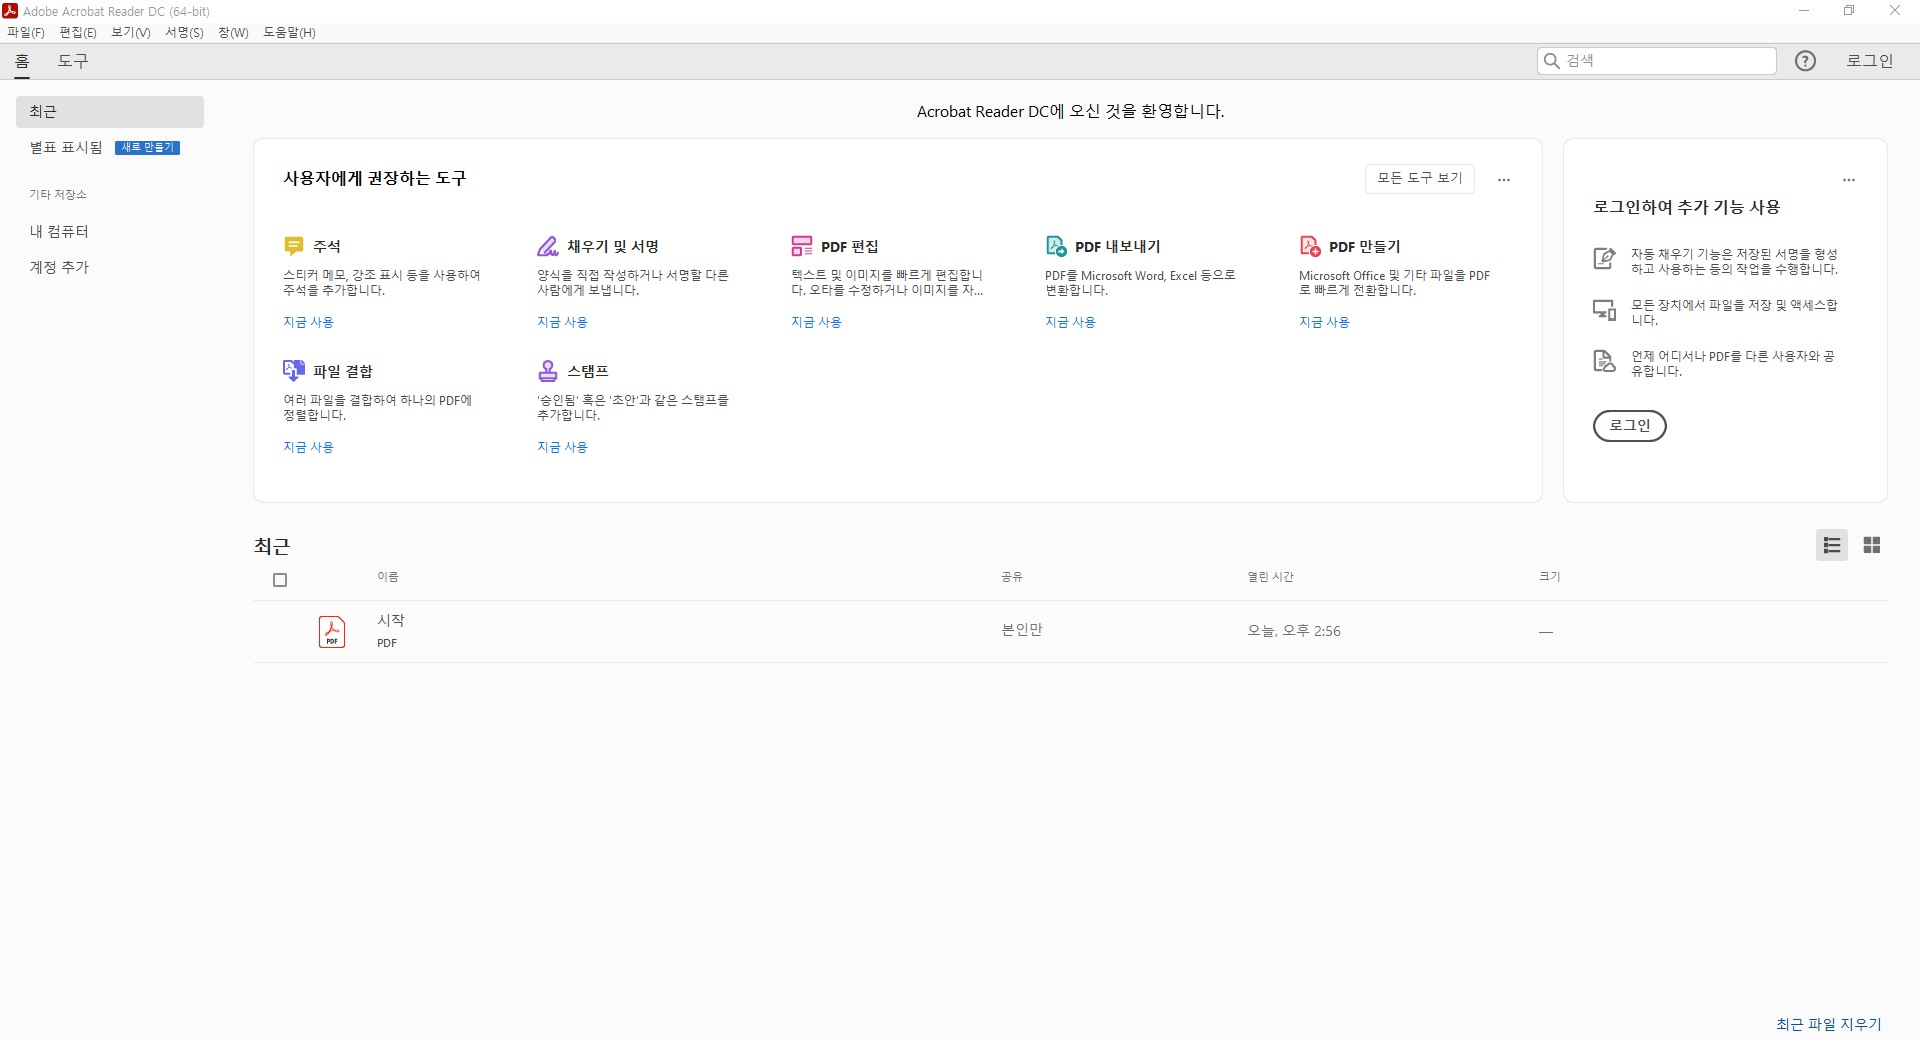Click the PDF file icon of 시작
The height and width of the screenshot is (1040, 1920).
tap(332, 632)
